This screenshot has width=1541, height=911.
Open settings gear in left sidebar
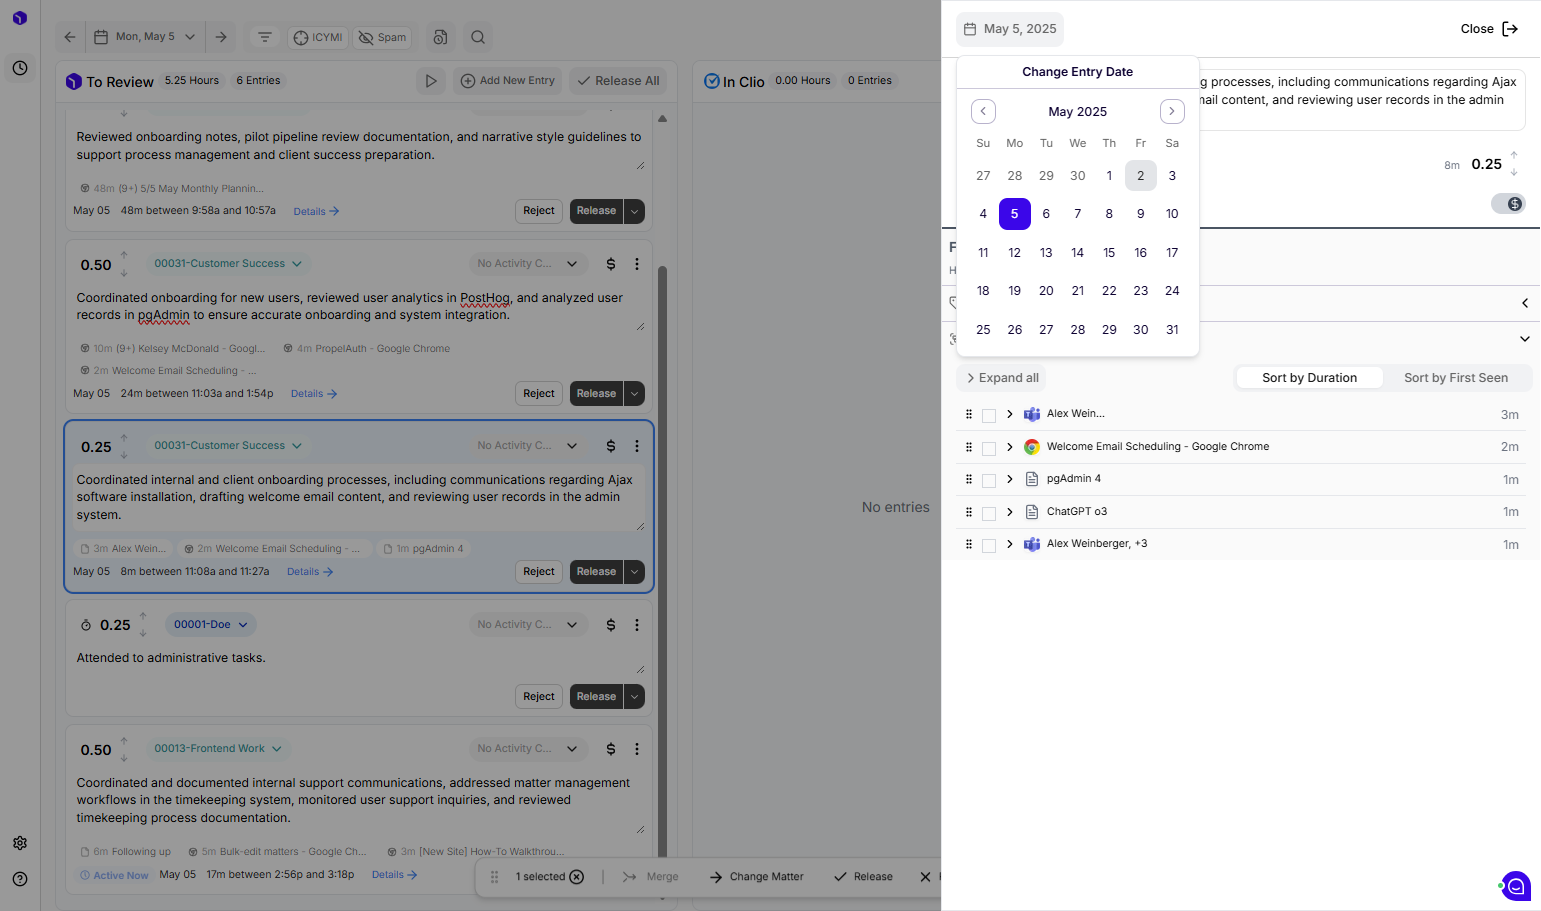pos(20,843)
